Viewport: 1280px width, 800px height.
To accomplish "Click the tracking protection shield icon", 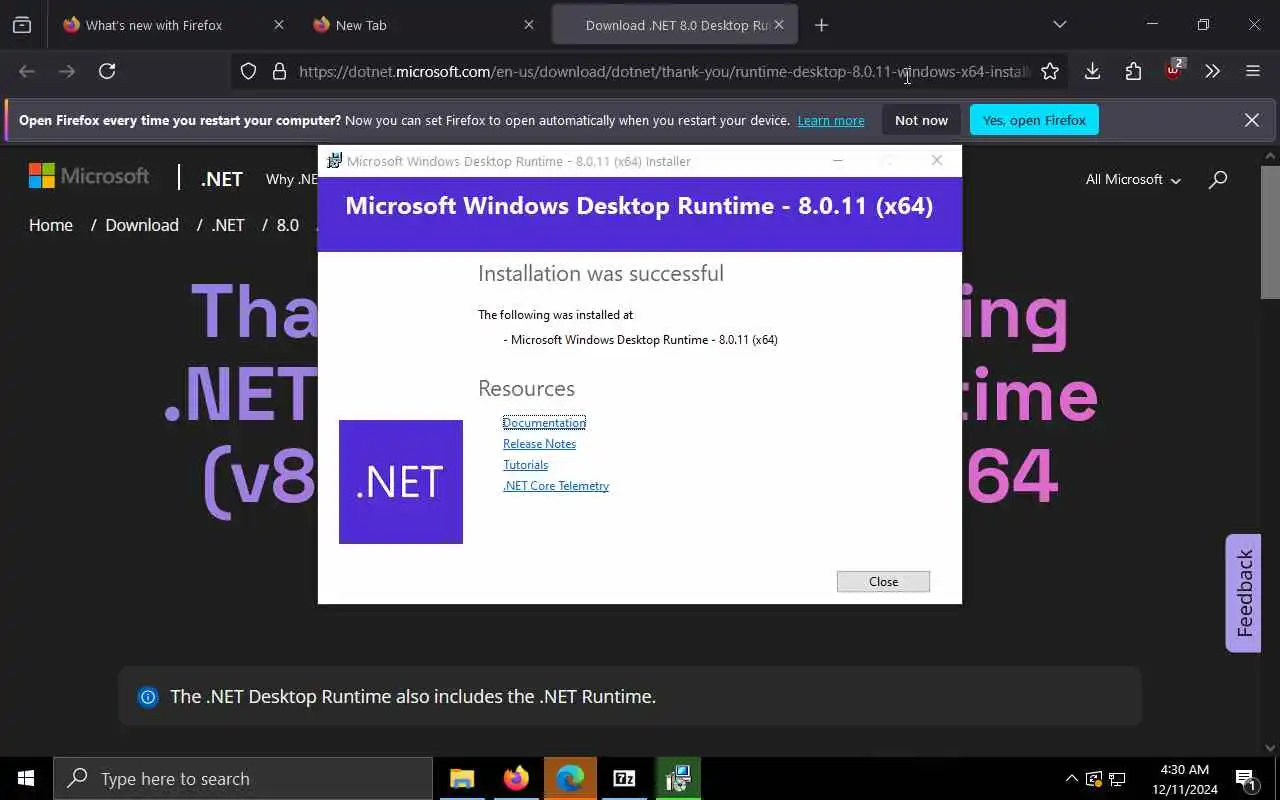I will tap(249, 71).
